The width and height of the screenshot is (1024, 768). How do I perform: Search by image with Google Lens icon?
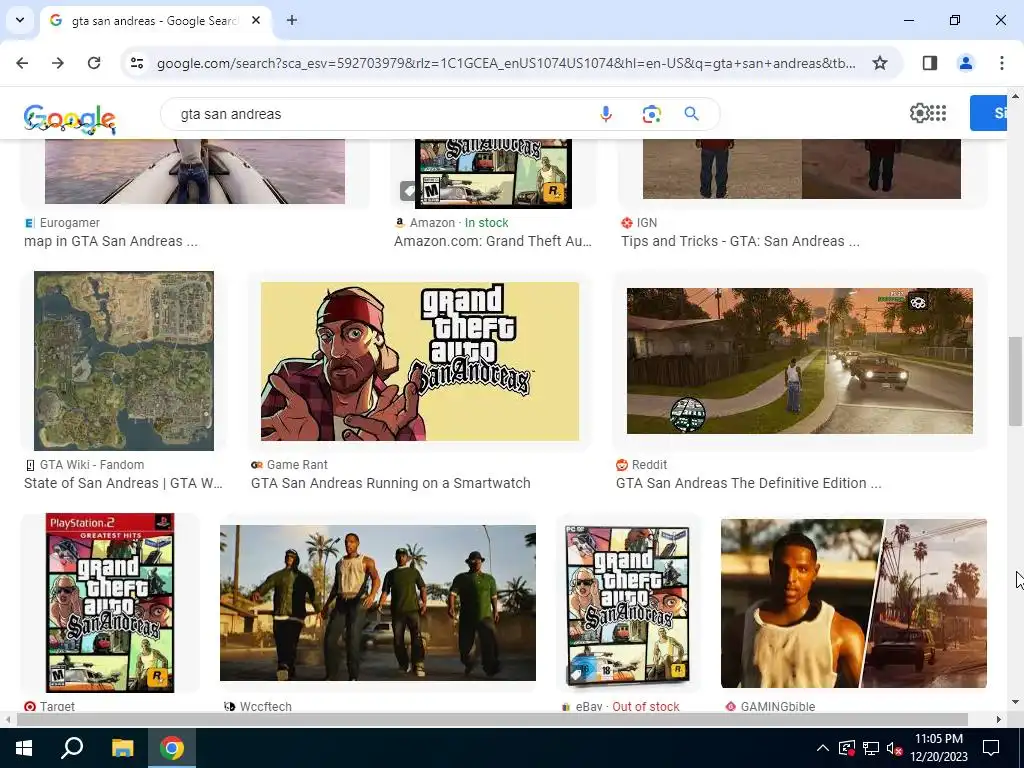(x=651, y=114)
